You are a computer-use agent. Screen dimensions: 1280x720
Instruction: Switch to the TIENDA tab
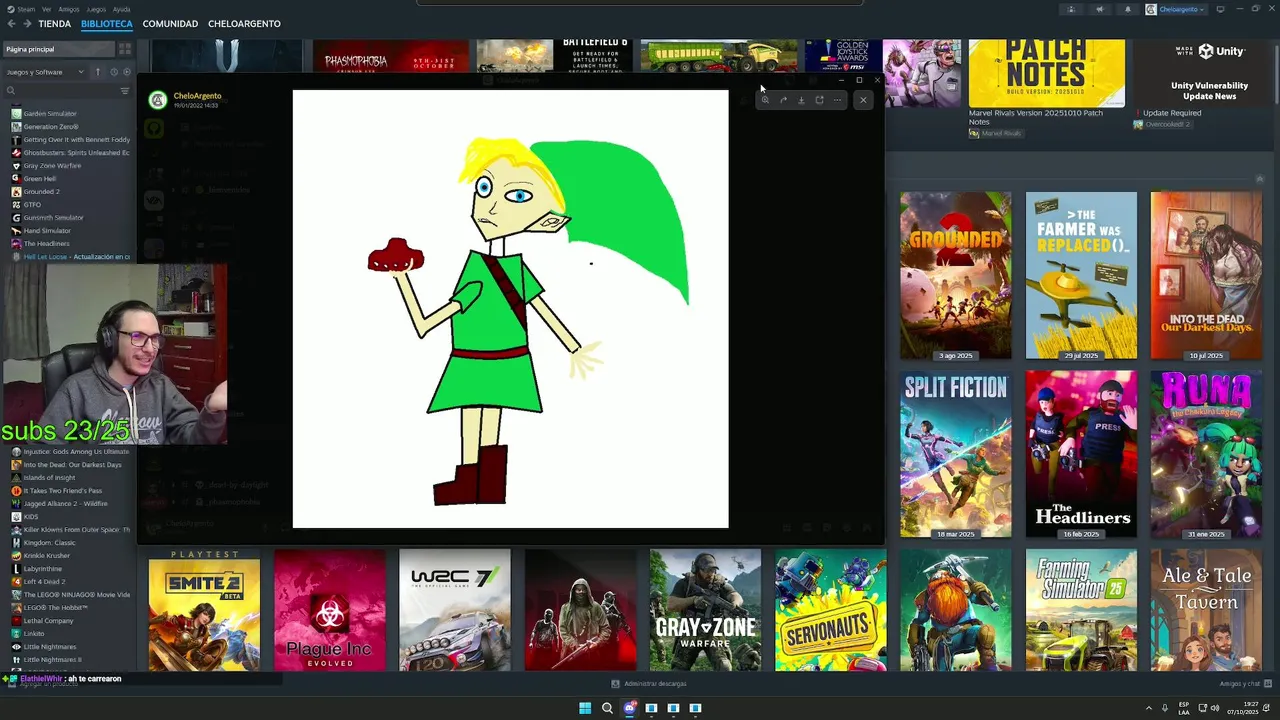(x=54, y=24)
